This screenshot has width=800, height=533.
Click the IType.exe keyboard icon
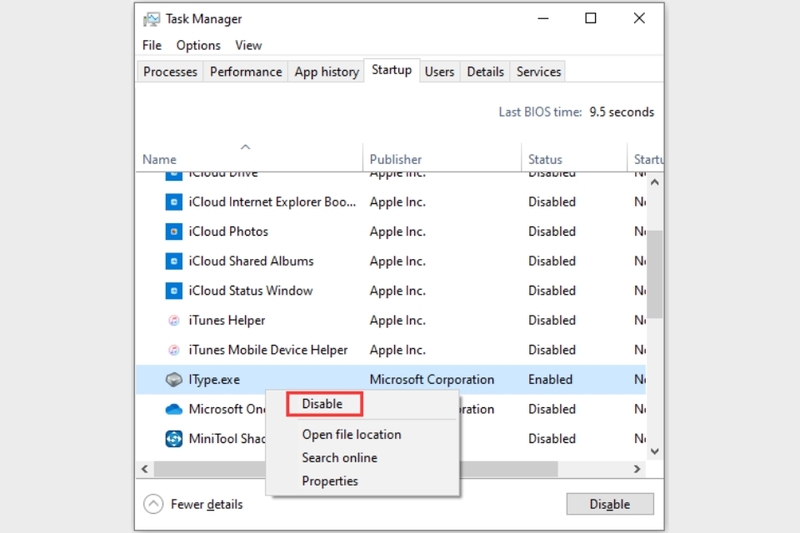tap(174, 379)
